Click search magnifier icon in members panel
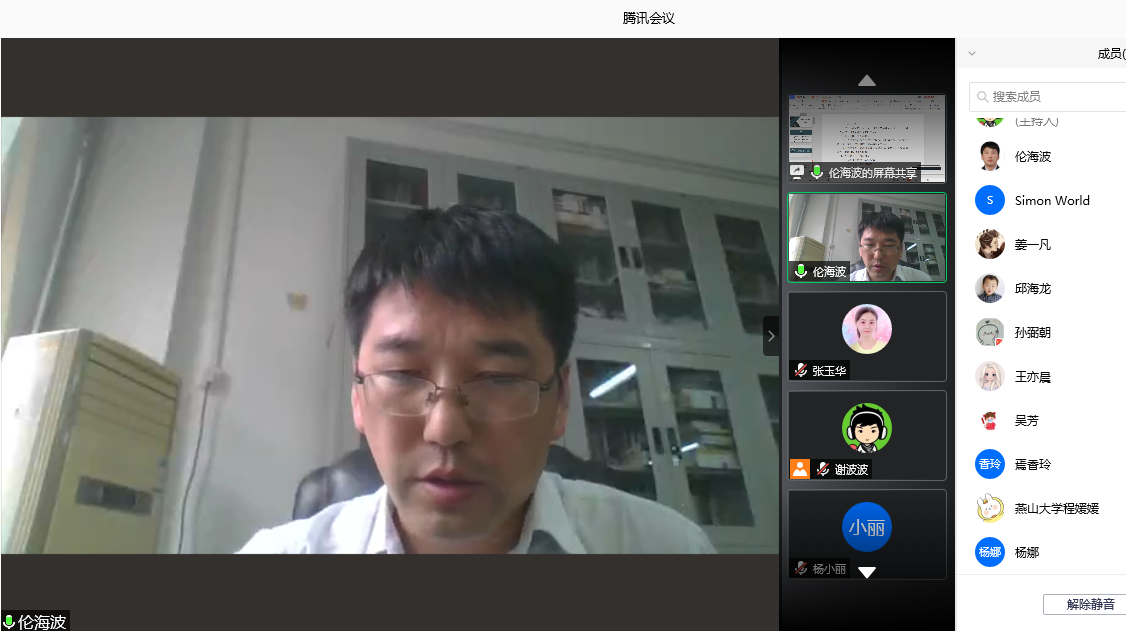 click(x=982, y=97)
